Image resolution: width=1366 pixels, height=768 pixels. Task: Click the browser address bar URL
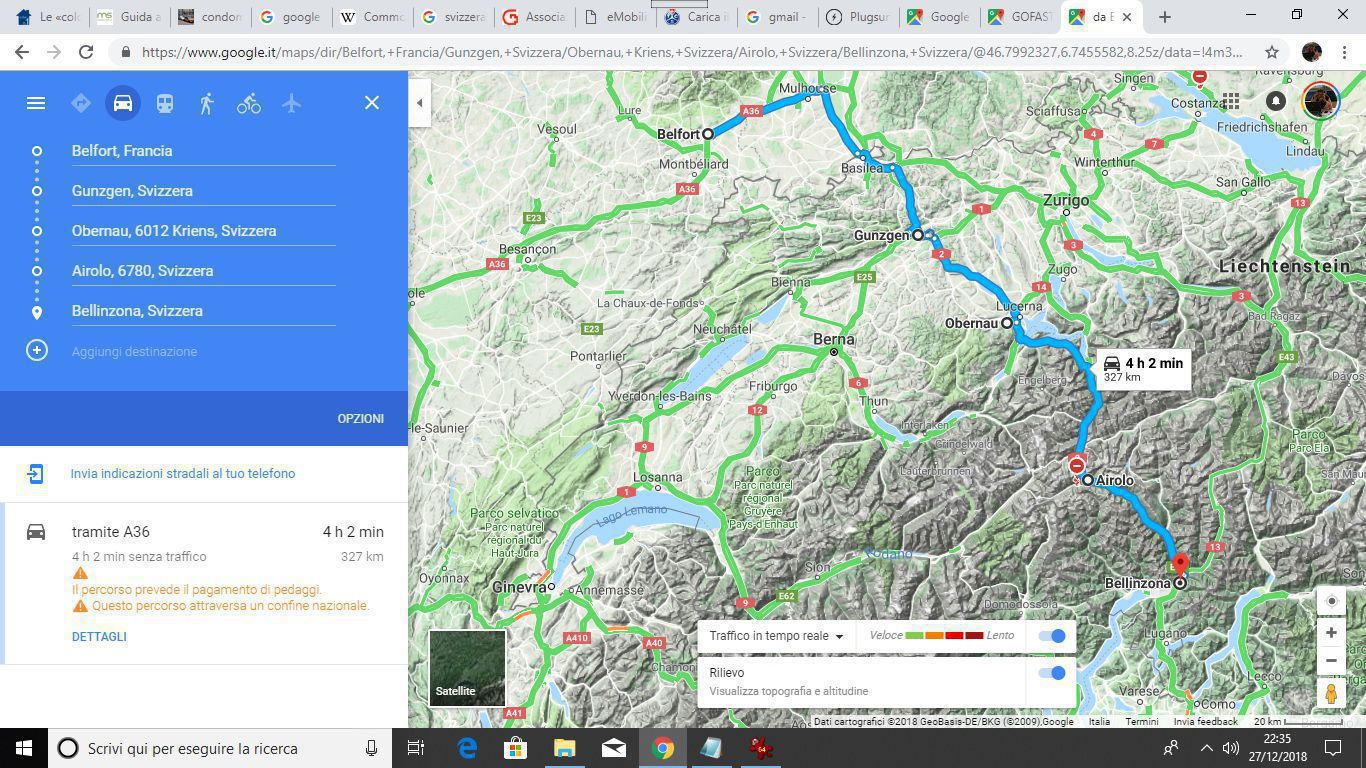[692, 51]
